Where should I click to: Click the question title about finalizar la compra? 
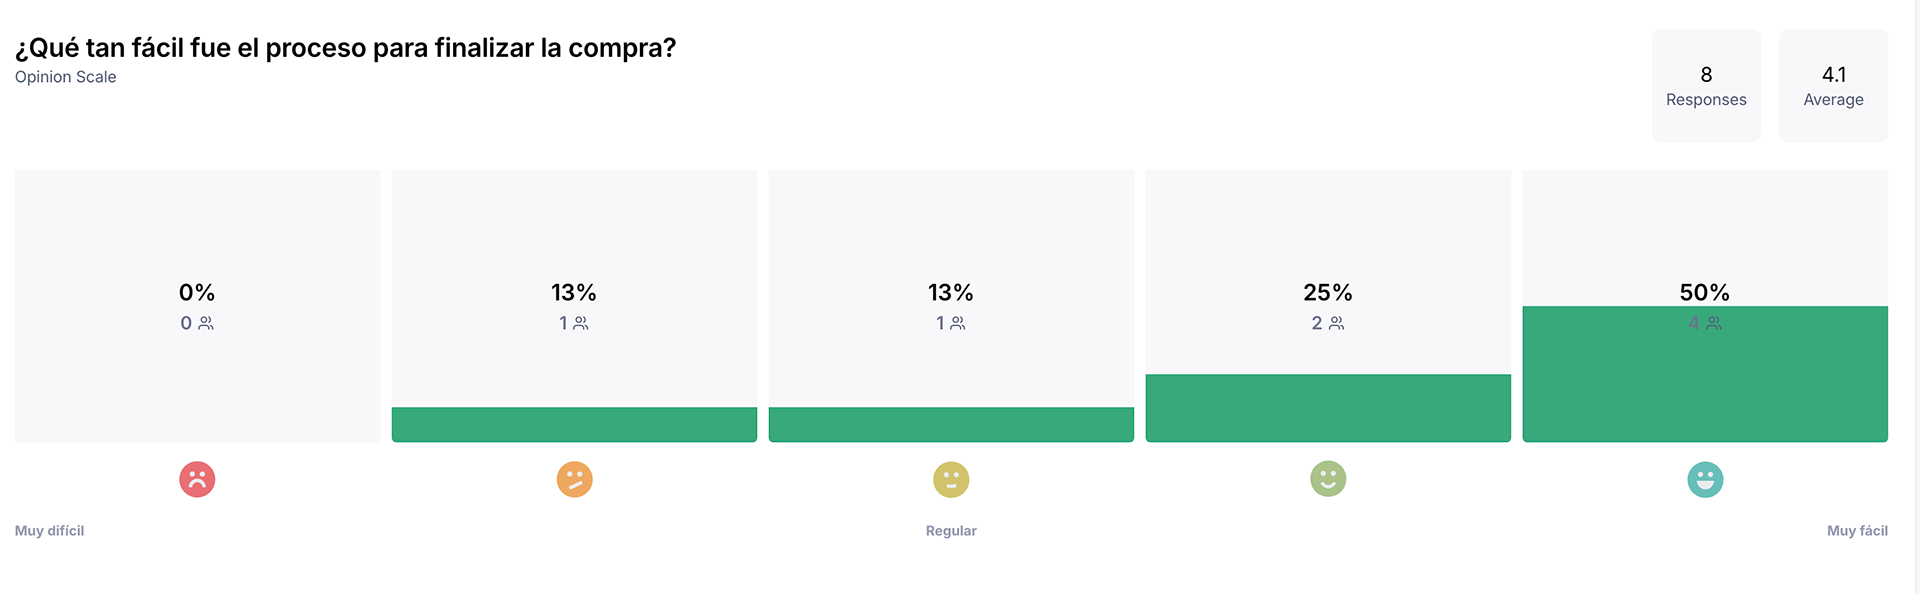[x=345, y=48]
